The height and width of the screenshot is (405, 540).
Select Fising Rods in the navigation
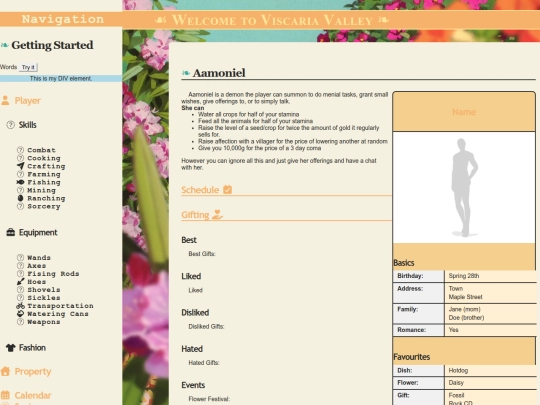click(x=53, y=274)
